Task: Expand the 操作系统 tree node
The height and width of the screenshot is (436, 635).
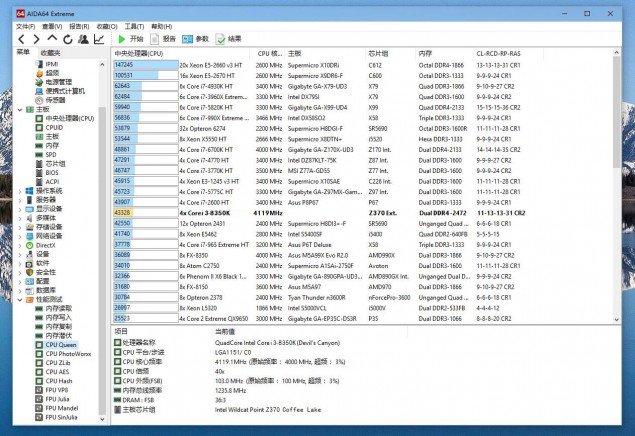Action: click(x=20, y=191)
